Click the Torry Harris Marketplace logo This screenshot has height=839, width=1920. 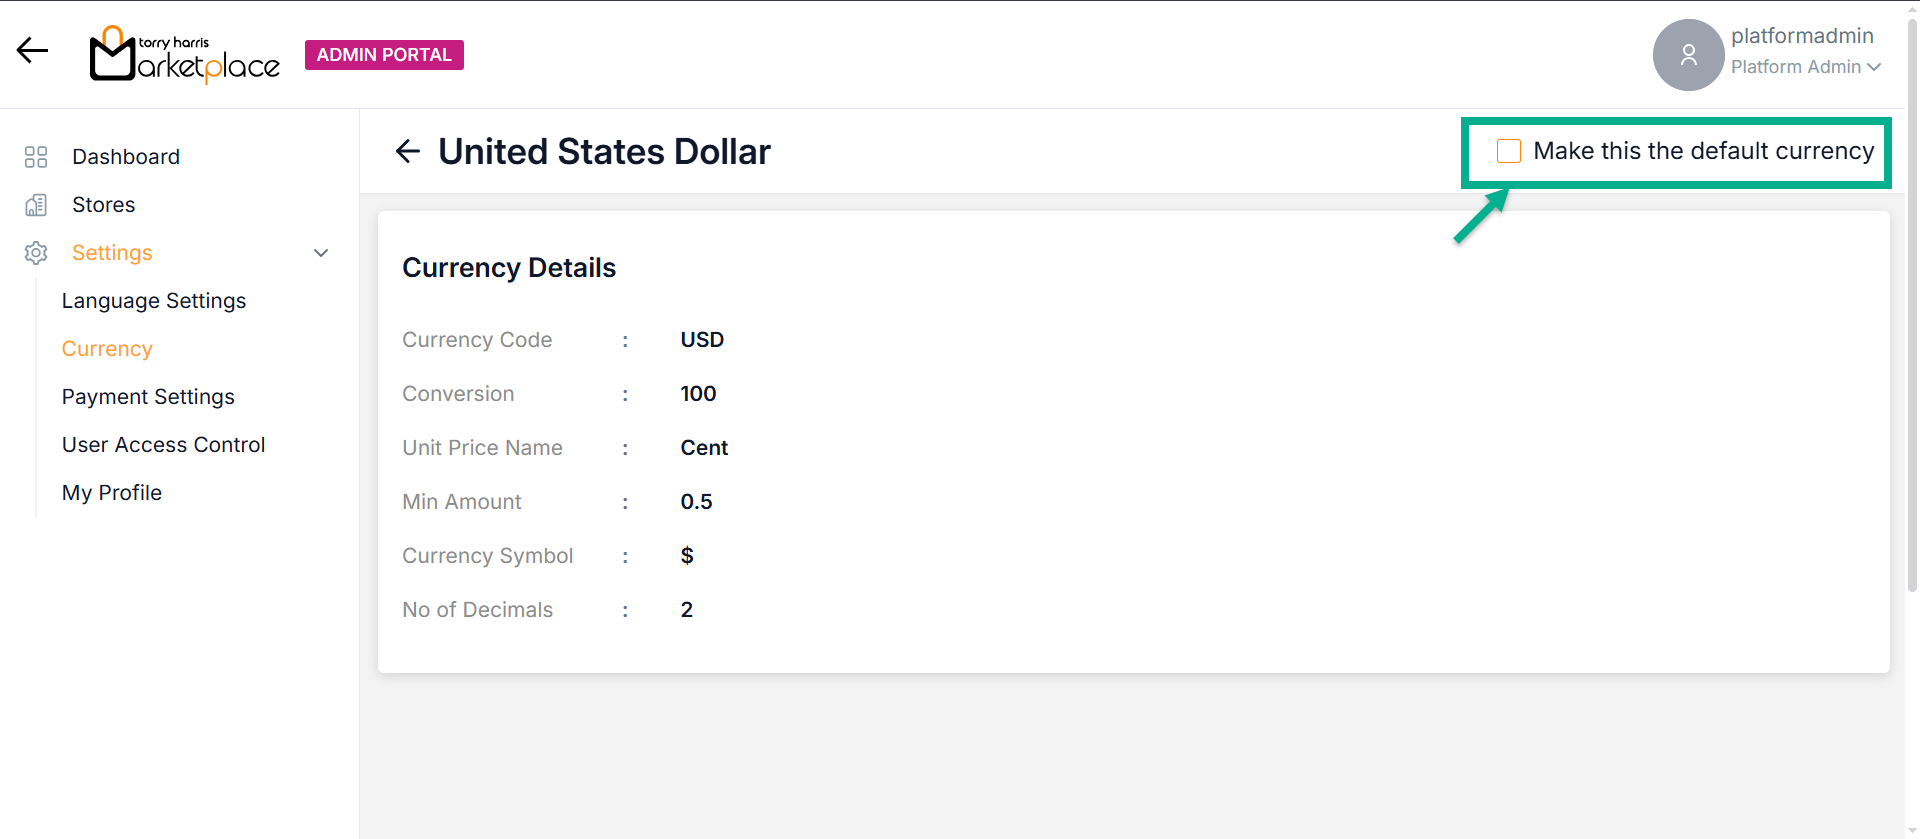[x=185, y=55]
